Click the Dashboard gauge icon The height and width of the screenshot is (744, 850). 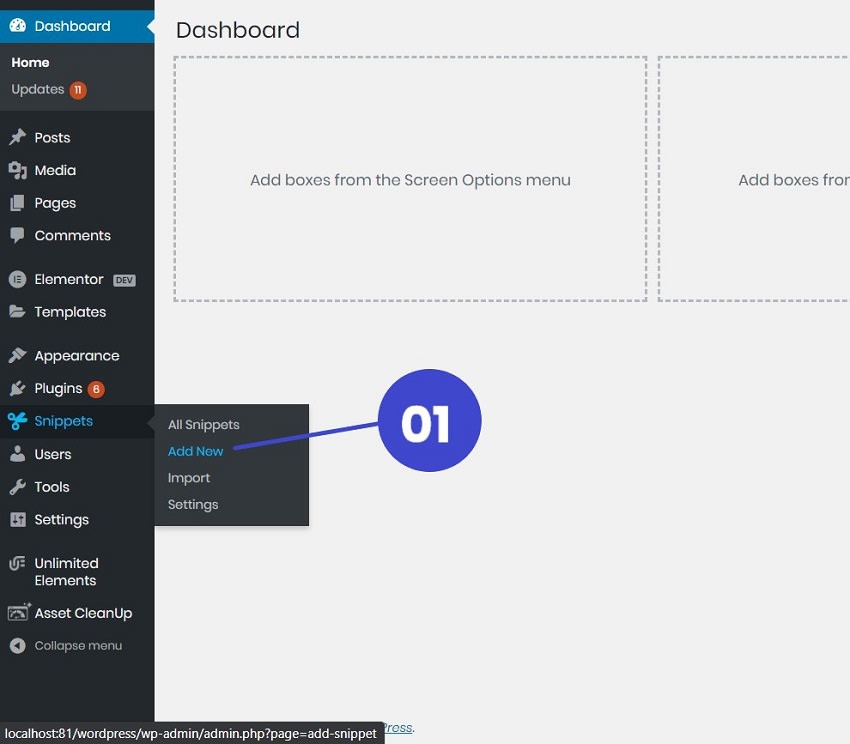[17, 25]
